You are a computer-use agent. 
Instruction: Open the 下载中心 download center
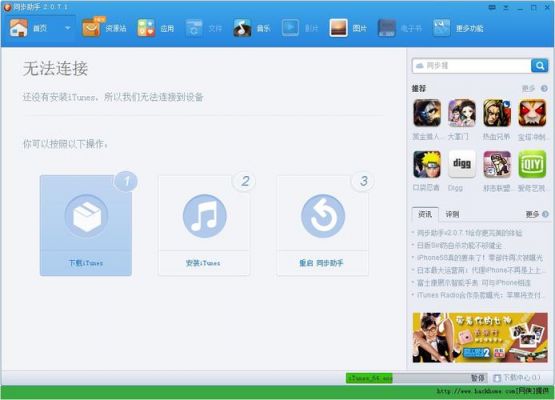click(521, 378)
